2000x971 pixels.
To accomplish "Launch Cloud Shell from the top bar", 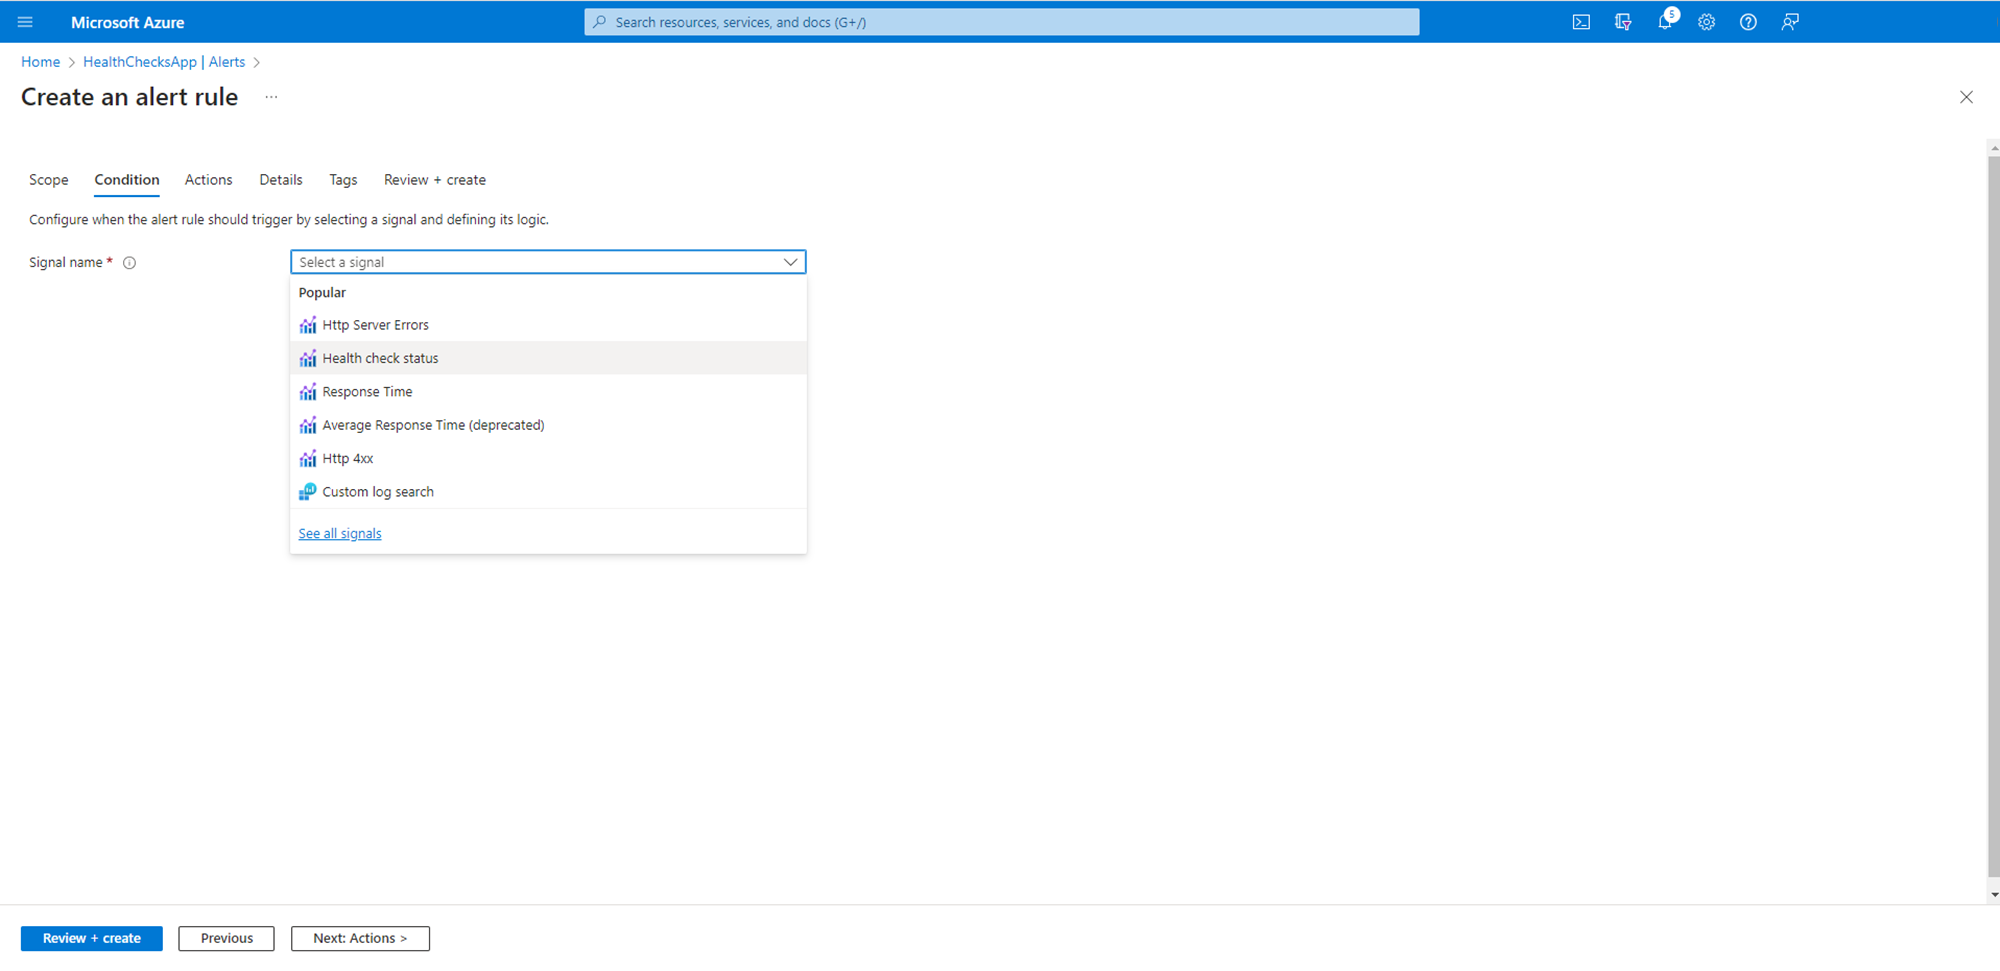I will click(1581, 22).
